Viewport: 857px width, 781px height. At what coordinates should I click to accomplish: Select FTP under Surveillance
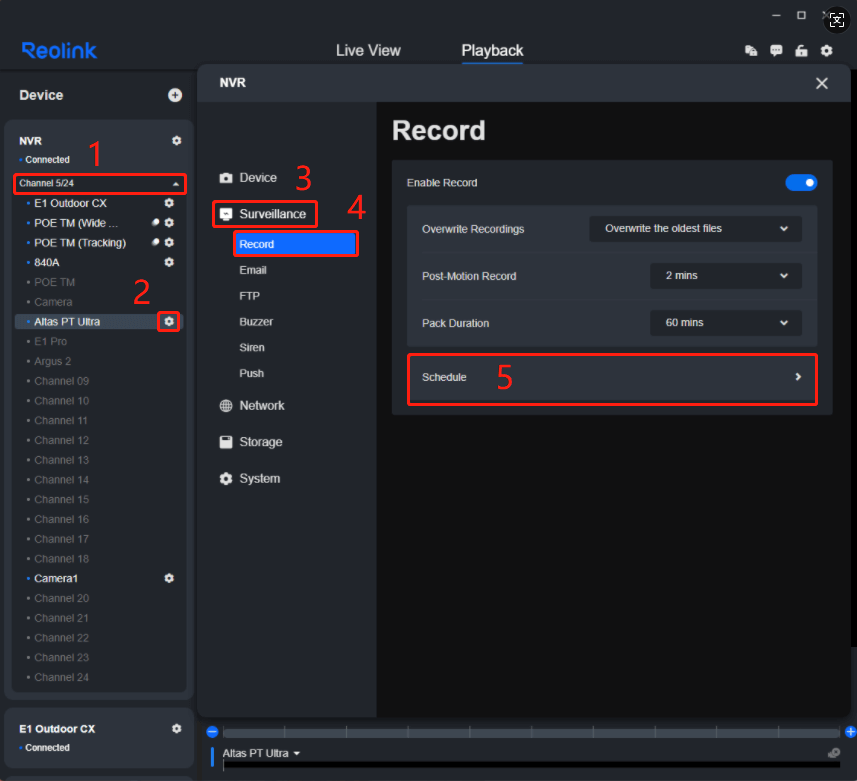click(249, 296)
